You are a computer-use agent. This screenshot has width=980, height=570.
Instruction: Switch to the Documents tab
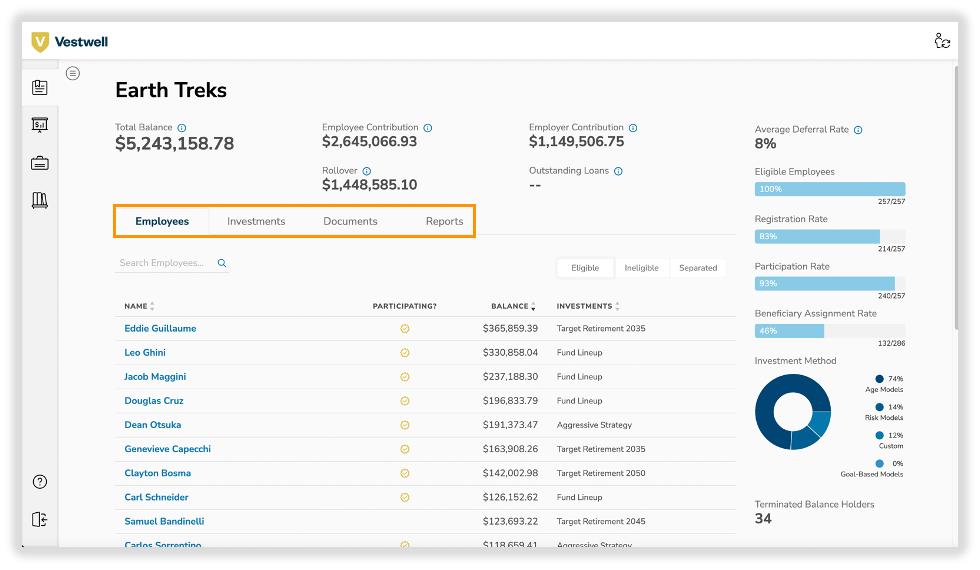350,221
